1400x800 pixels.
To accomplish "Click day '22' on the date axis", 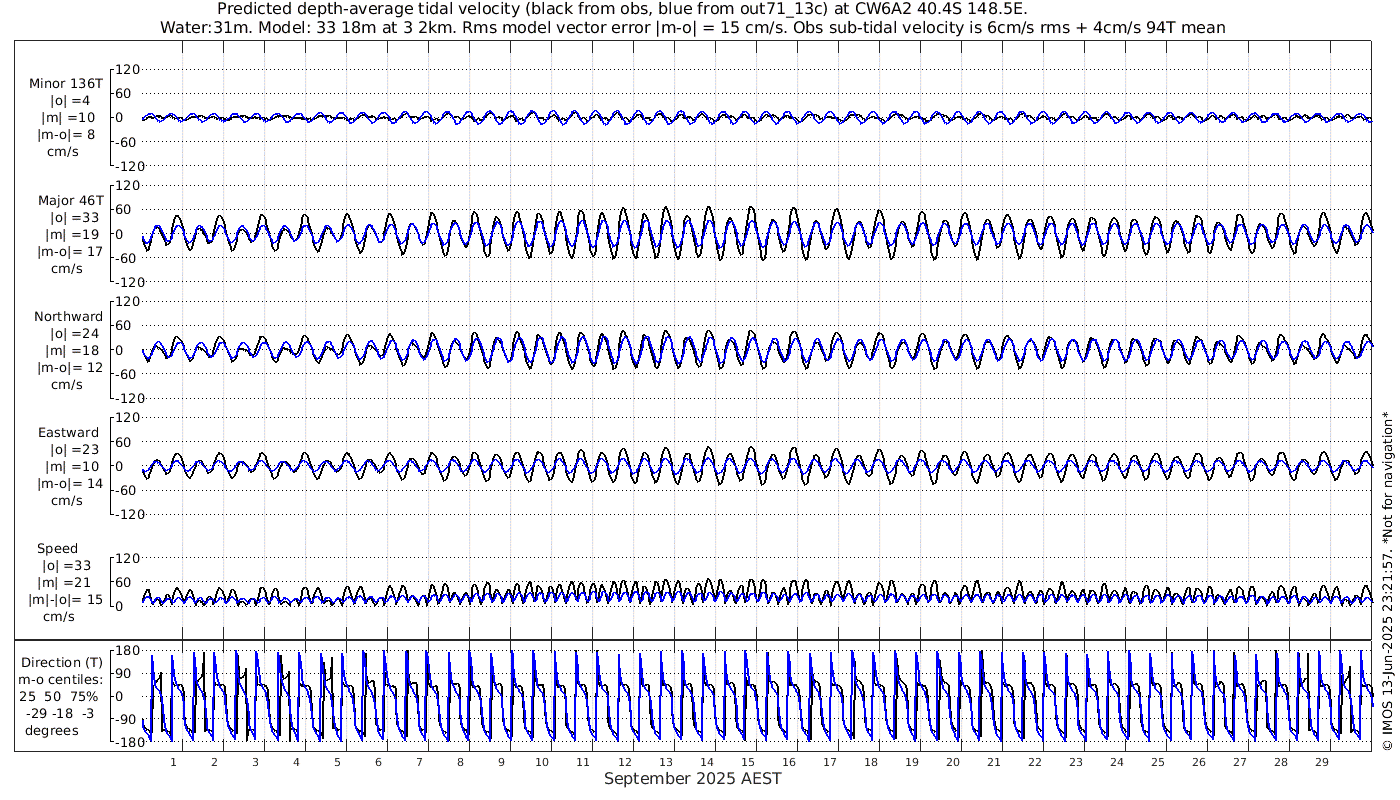I will [1035, 762].
